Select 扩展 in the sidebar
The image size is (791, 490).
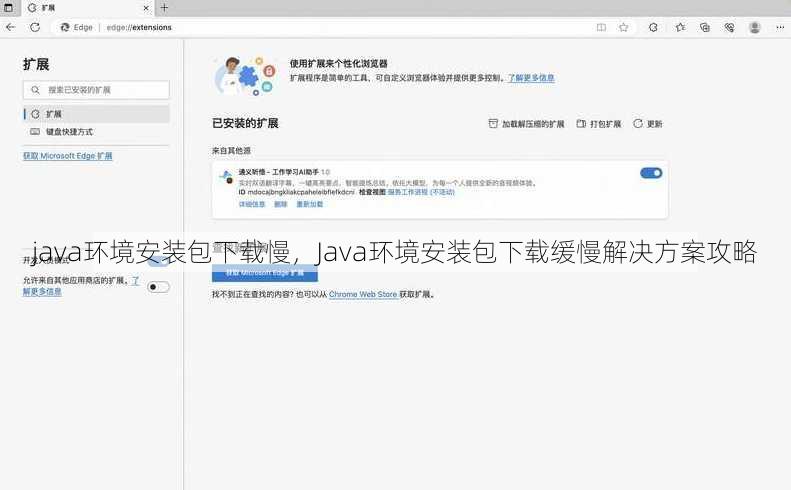coord(96,114)
